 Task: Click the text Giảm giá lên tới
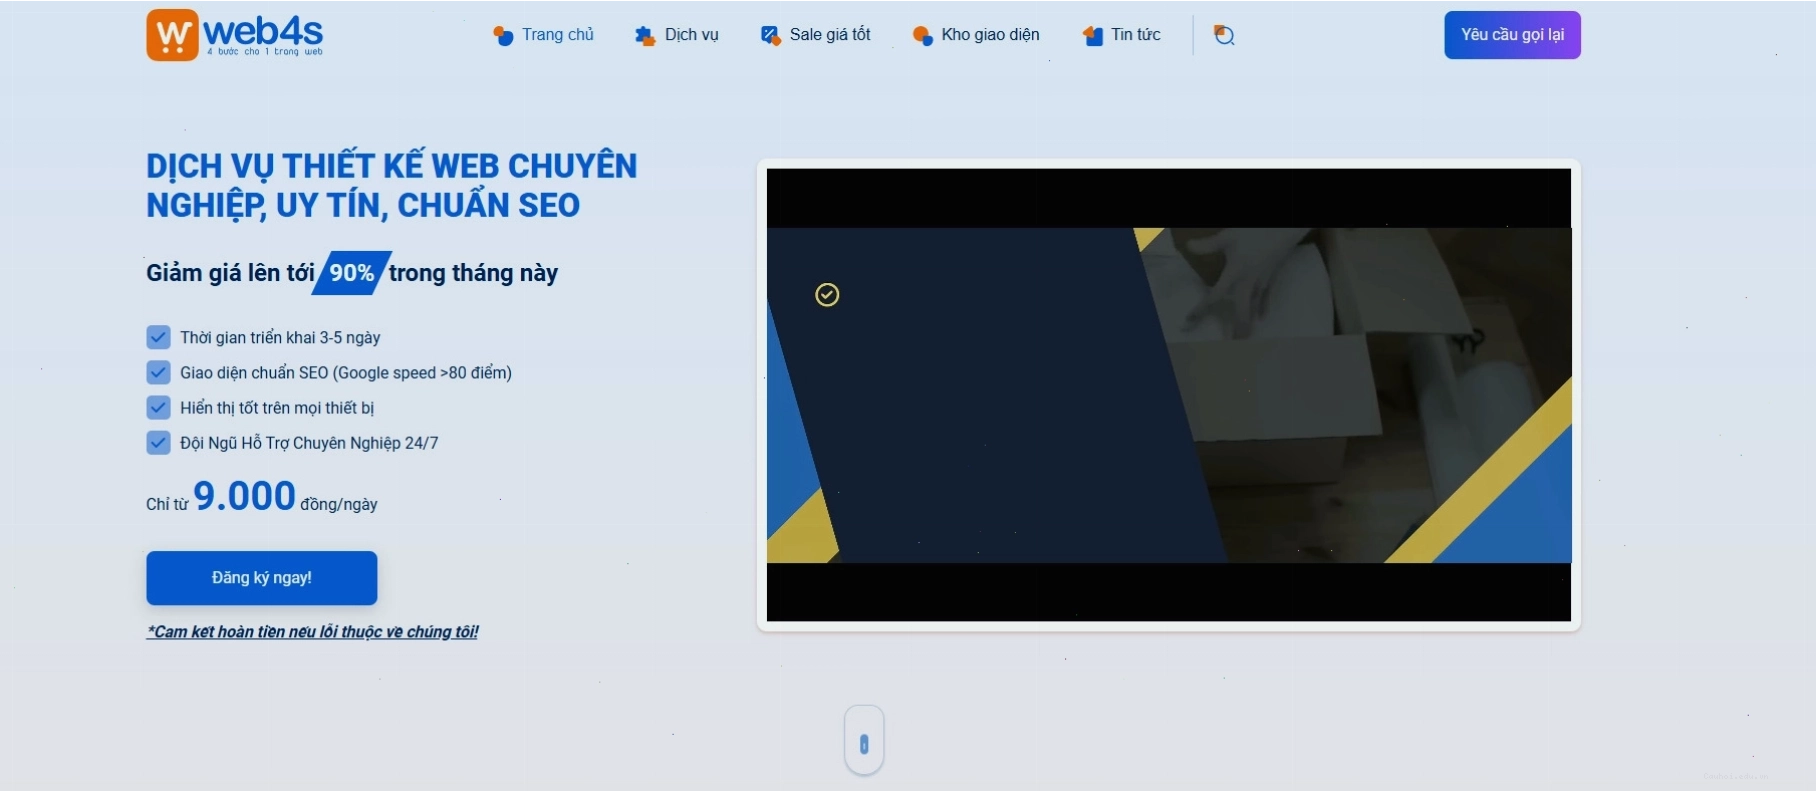tap(230, 273)
